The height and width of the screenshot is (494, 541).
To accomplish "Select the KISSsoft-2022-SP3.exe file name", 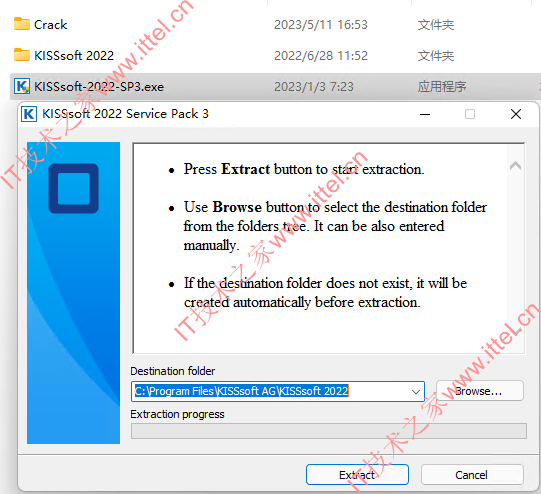I will [99, 86].
